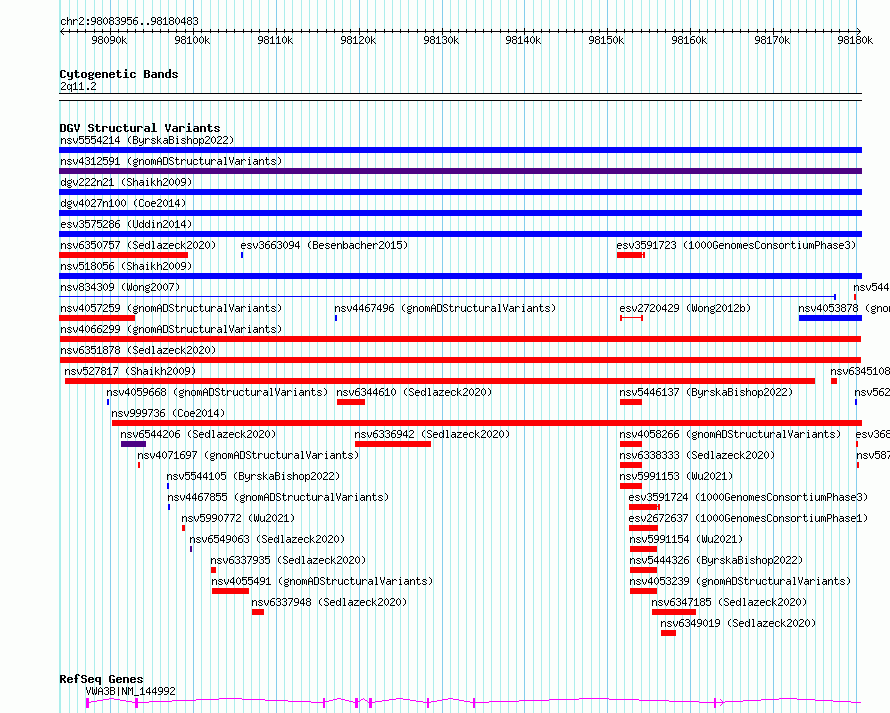Click nsv5544105 (ByrskaBishop2022) label
Viewport: 890px width, 713px height.
[253, 476]
